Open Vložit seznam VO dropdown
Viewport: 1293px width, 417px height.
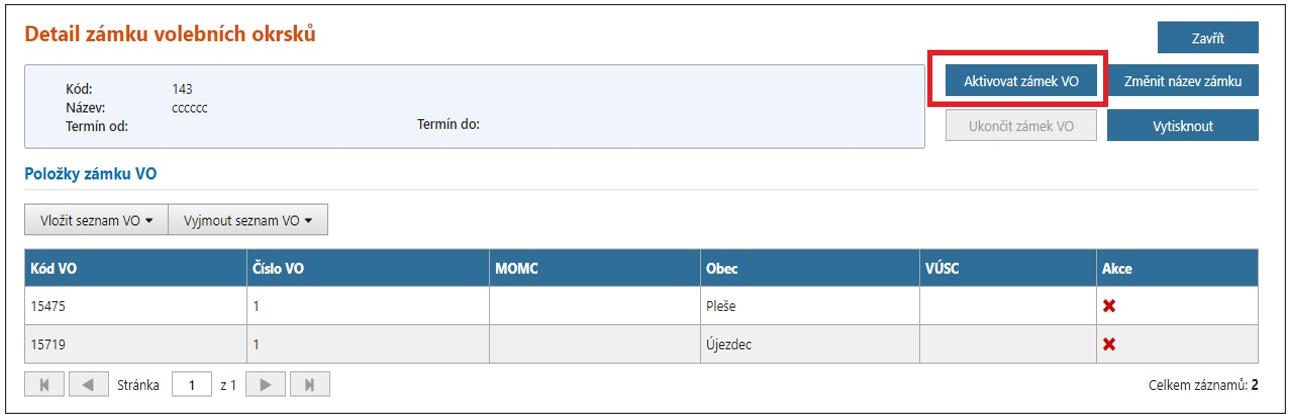click(96, 221)
